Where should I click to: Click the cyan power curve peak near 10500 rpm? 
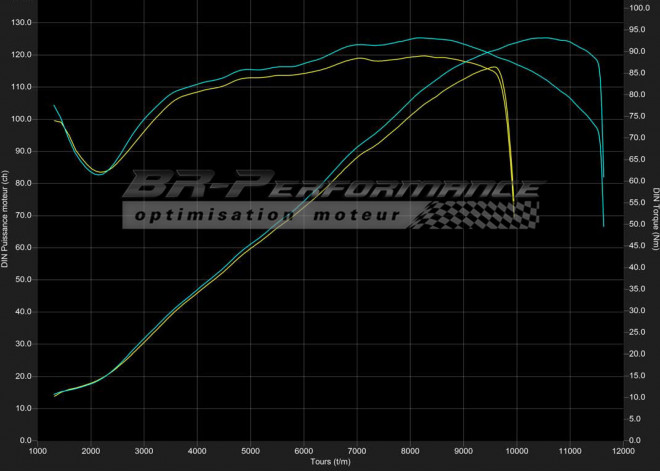(x=540, y=38)
